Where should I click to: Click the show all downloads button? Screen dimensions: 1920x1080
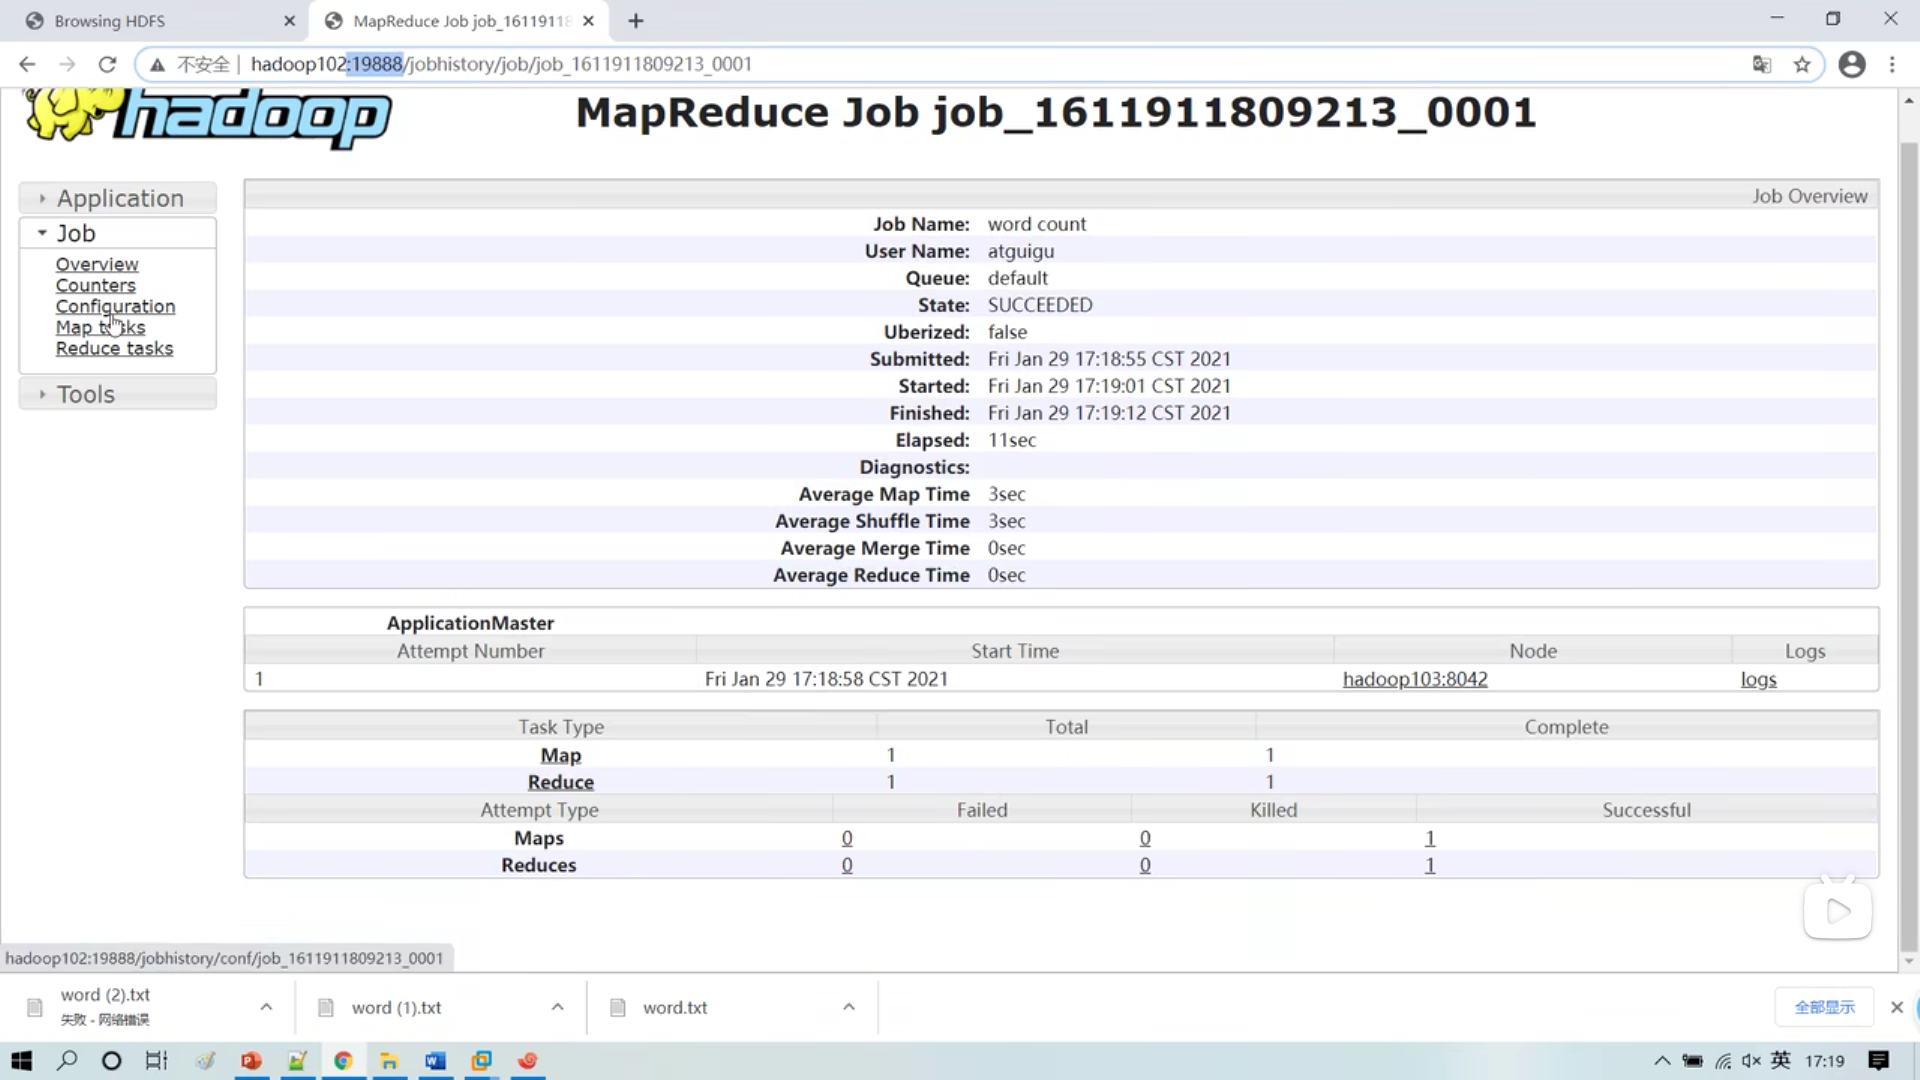click(x=1824, y=1007)
